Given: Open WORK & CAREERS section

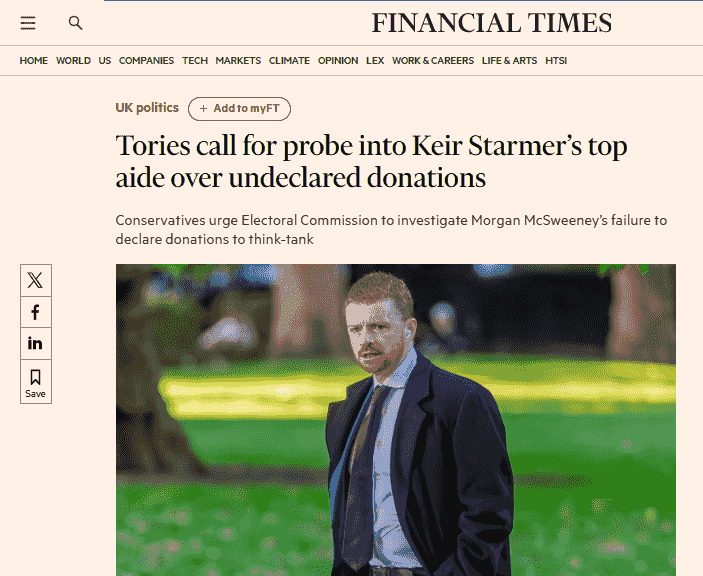Looking at the screenshot, I should tap(433, 61).
